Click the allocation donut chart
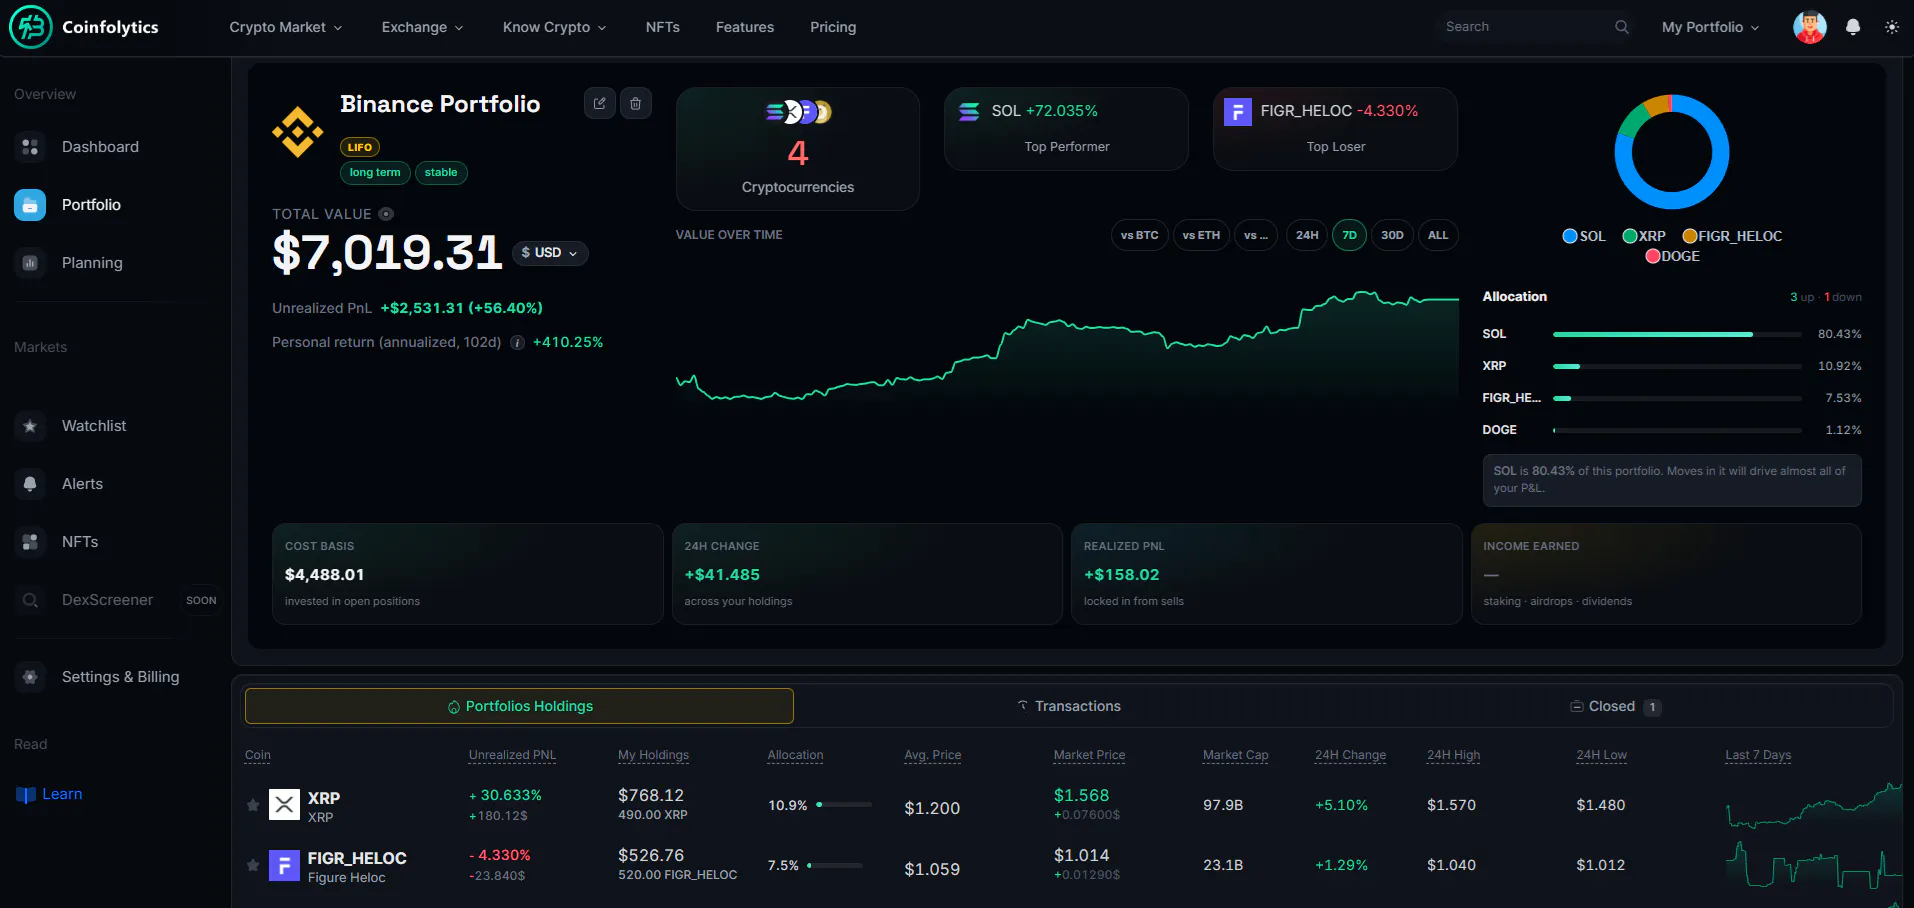 [1672, 152]
